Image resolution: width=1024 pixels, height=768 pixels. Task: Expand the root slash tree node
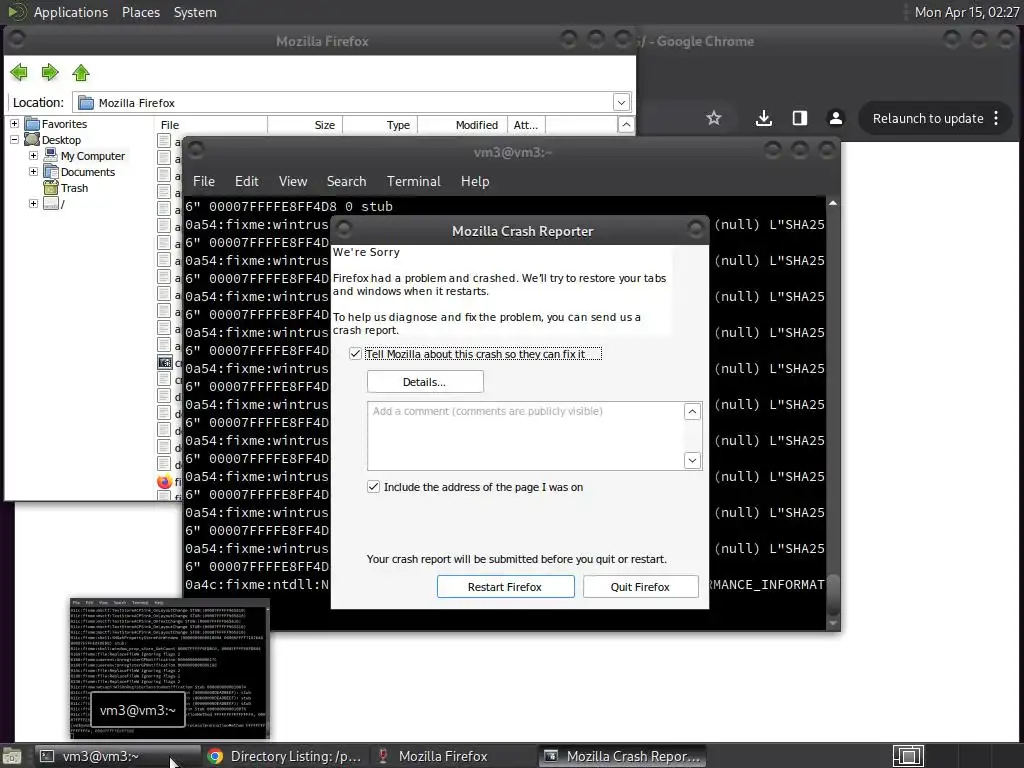tap(33, 203)
